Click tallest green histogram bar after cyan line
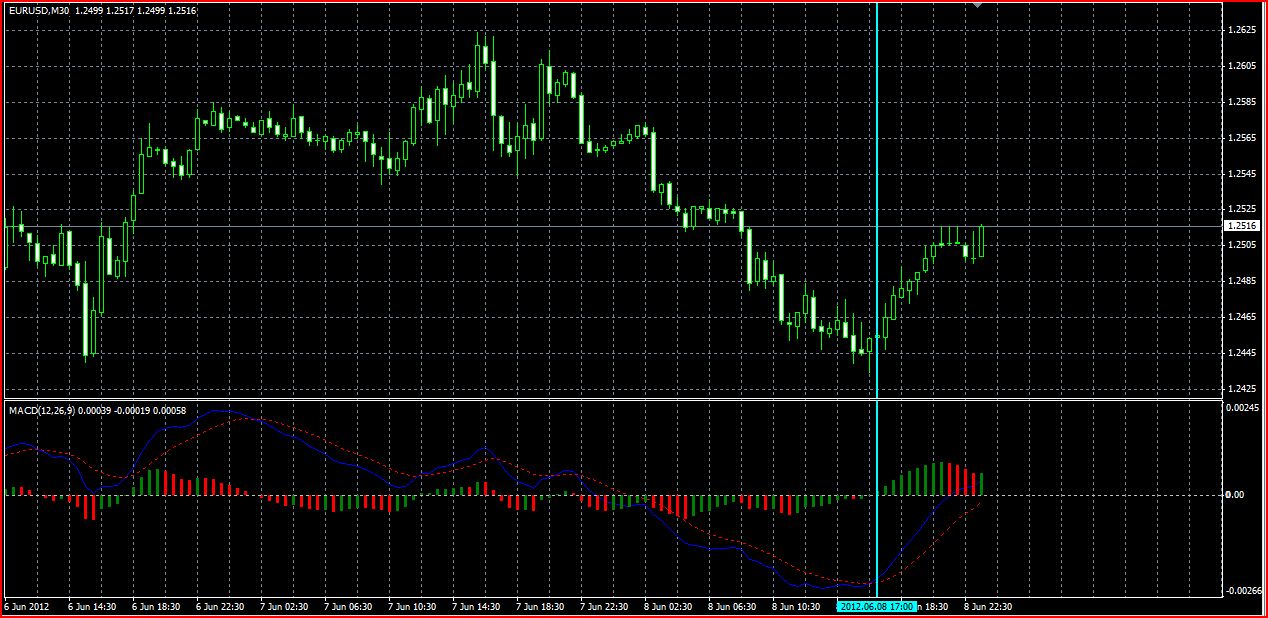This screenshot has width=1268, height=618. click(940, 479)
